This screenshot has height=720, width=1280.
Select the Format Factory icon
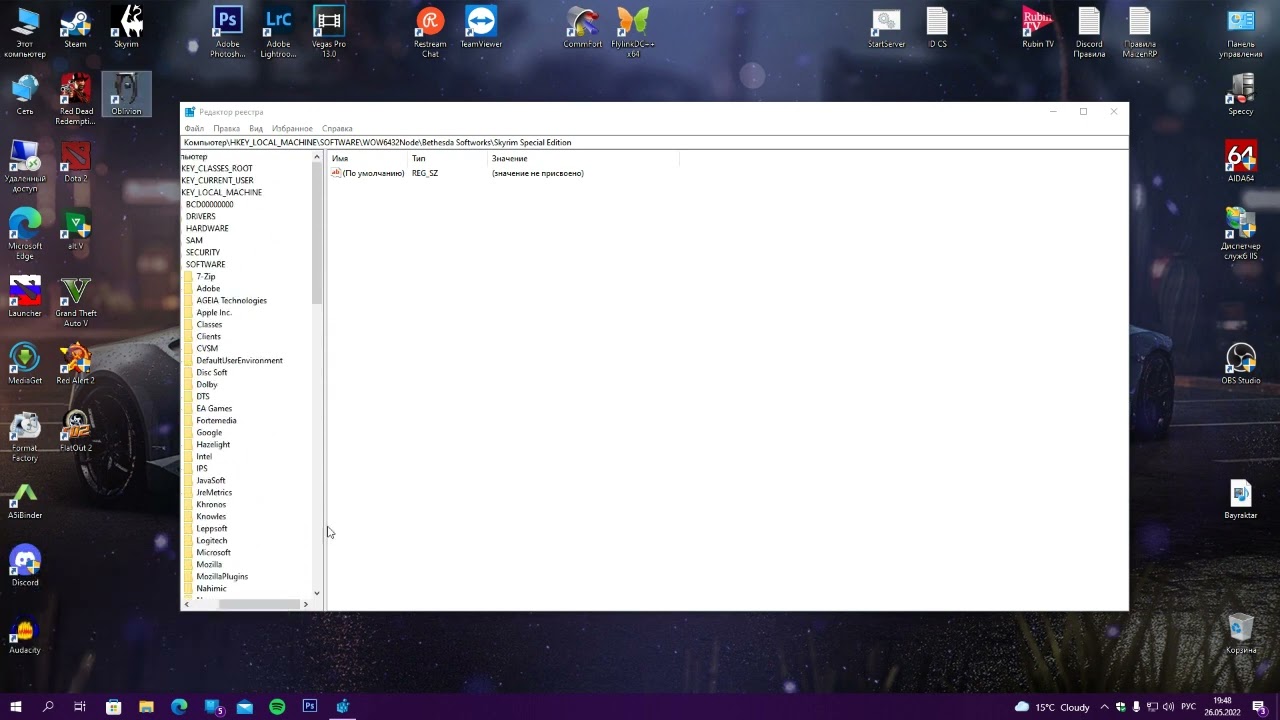click(x=25, y=437)
